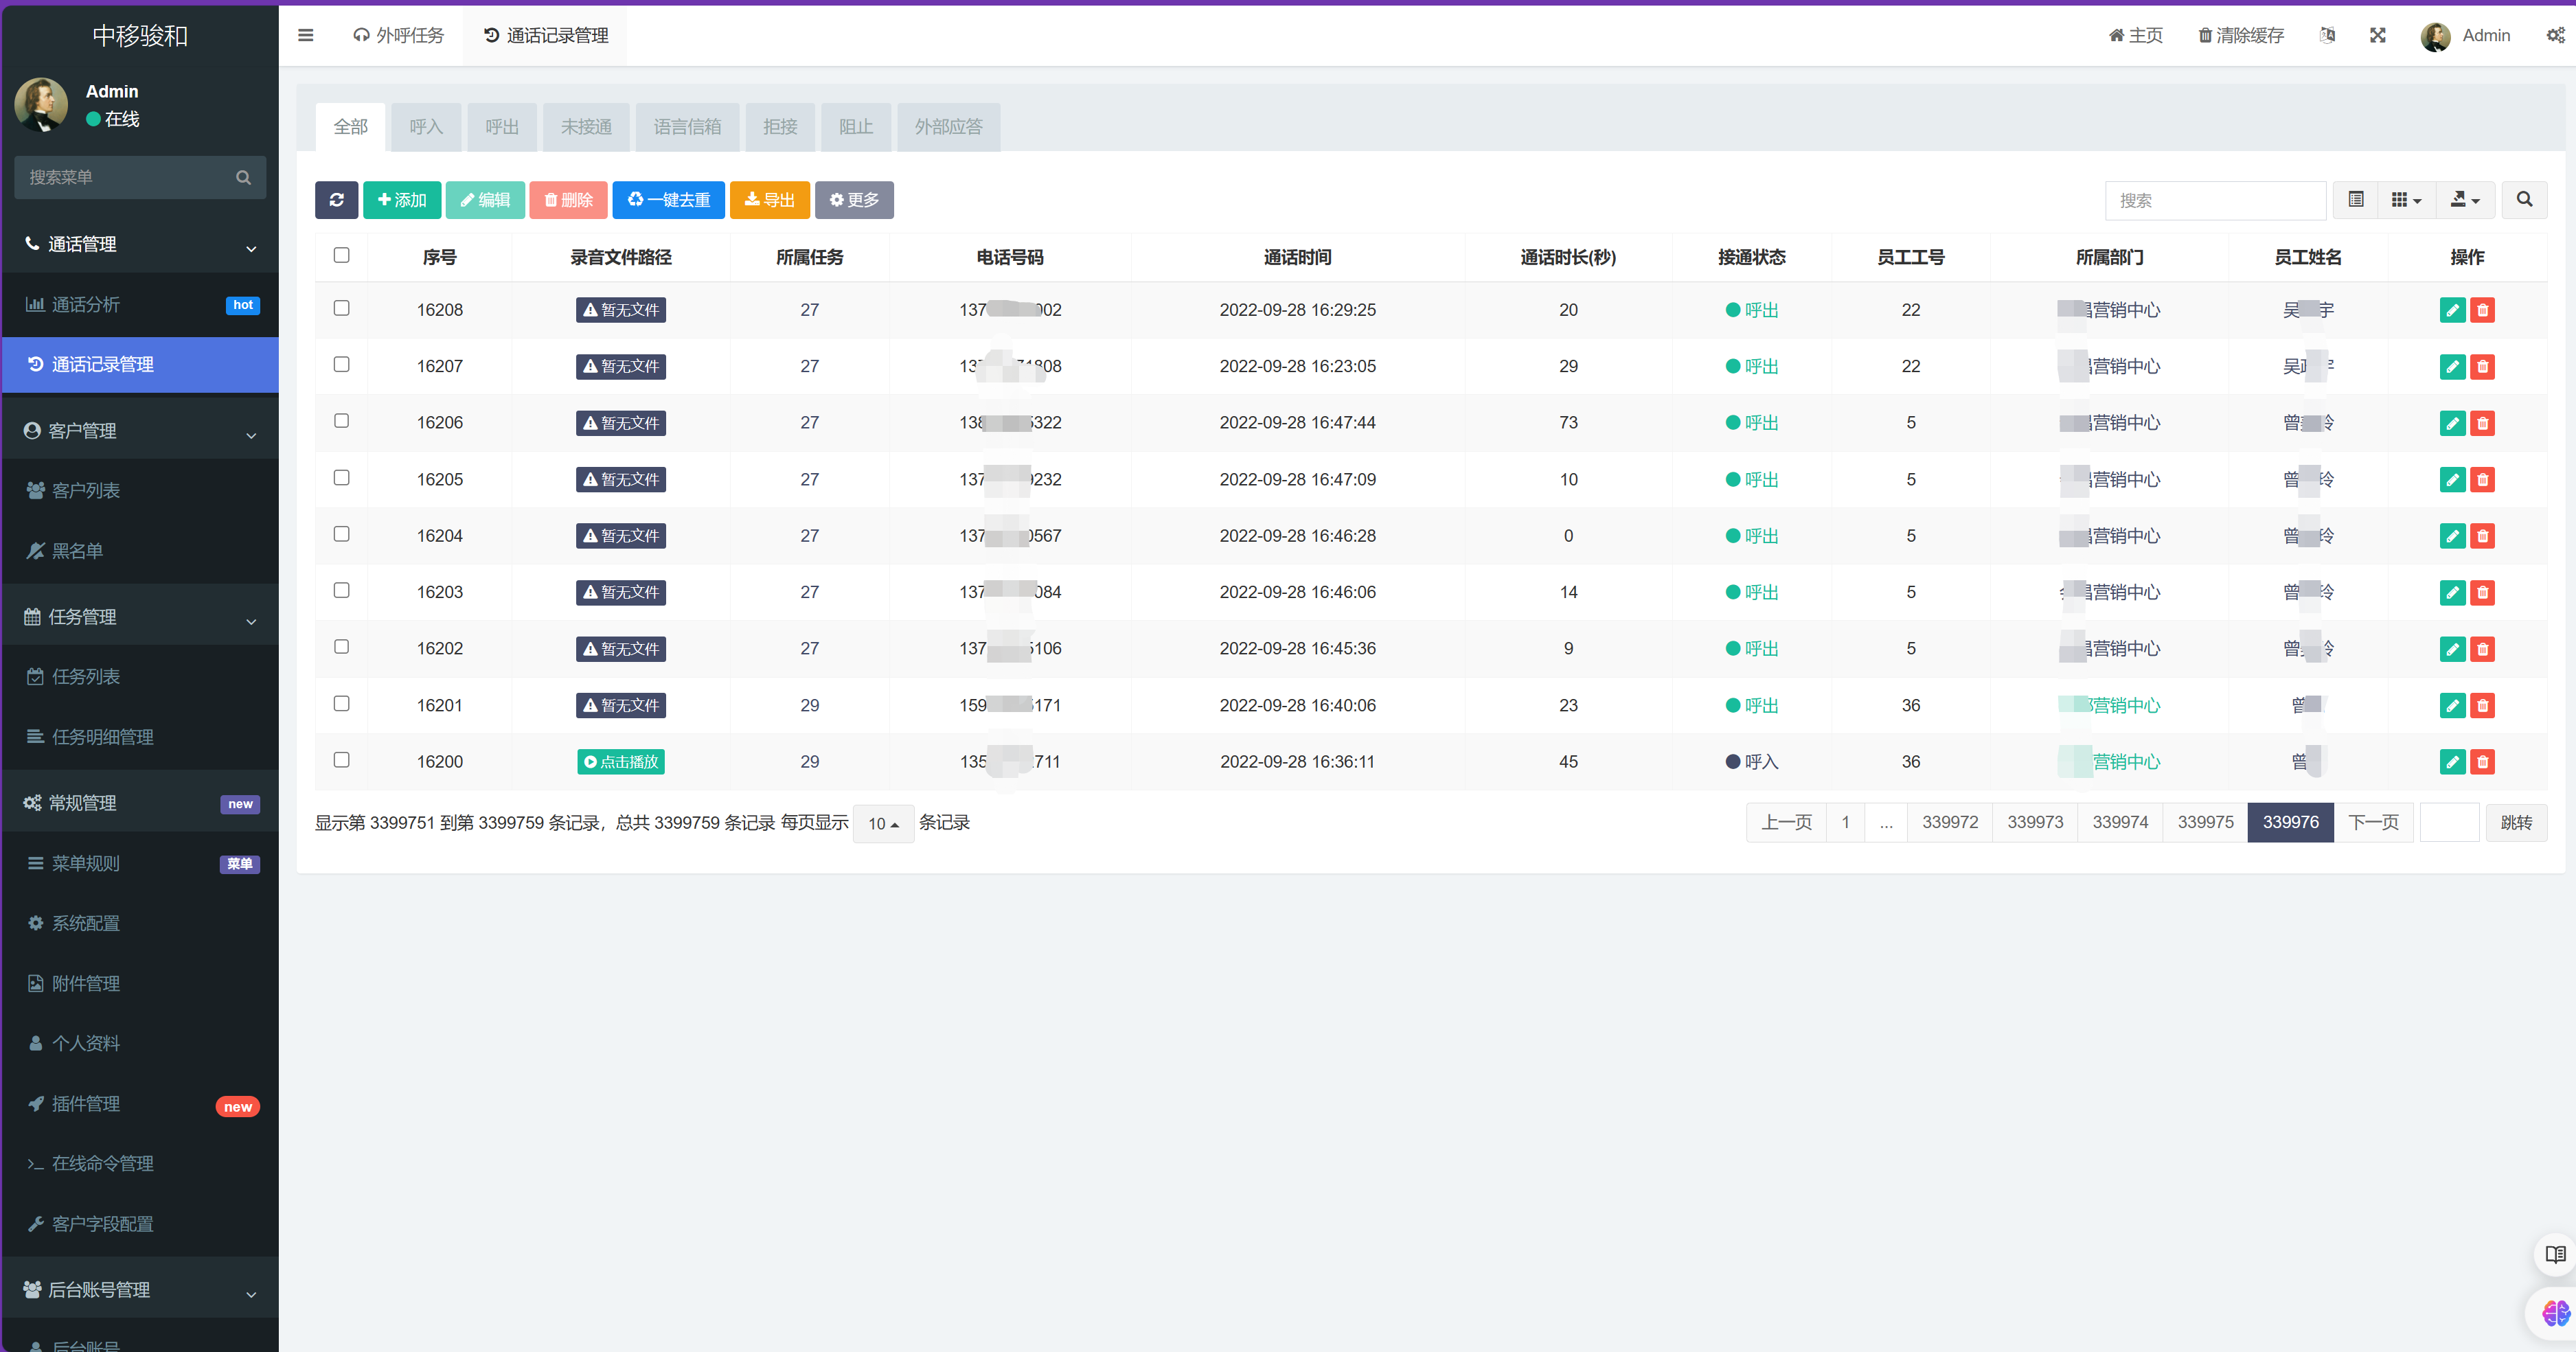Collapse the 任务管理 sidebar group

click(x=140, y=617)
